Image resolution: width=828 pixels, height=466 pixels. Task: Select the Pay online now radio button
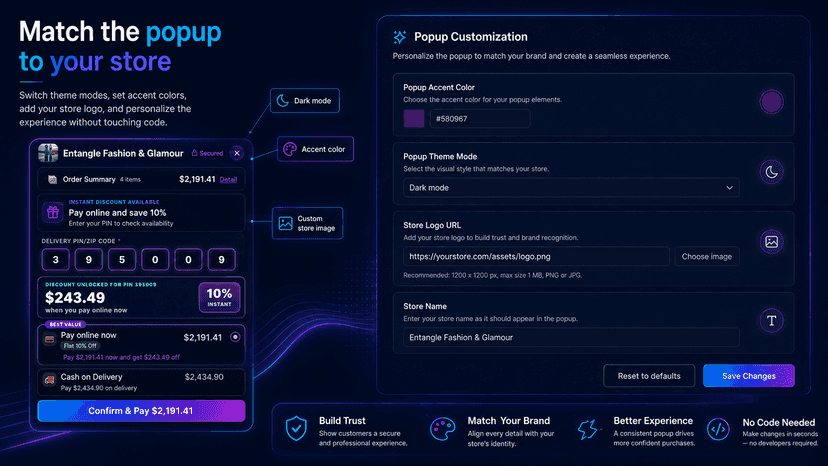pos(236,337)
